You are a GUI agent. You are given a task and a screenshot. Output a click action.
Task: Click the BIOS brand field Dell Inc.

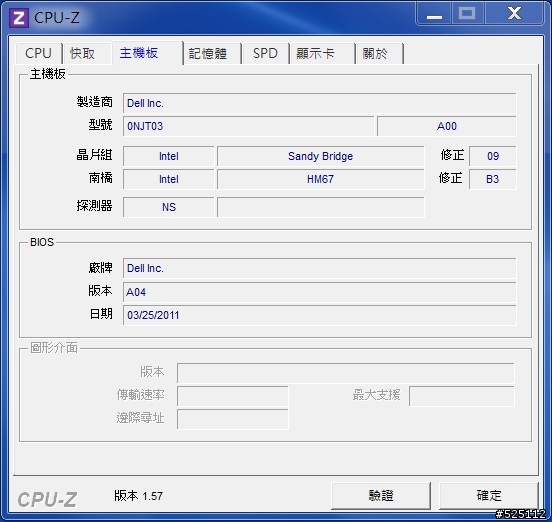320,269
